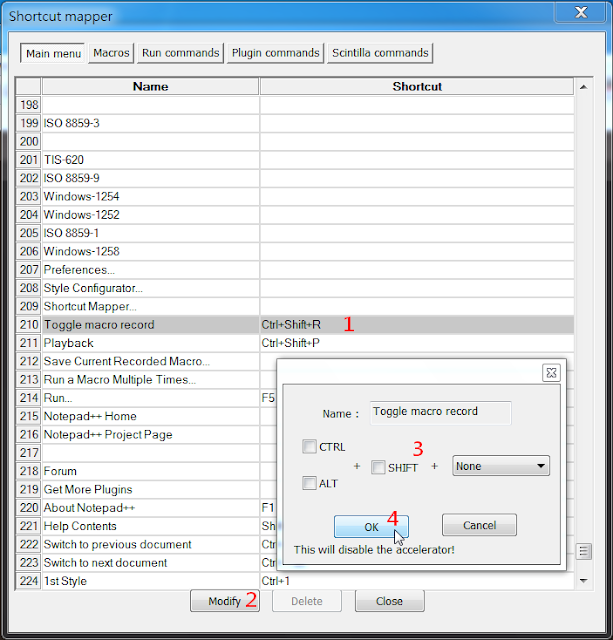Screen dimensions: 613x640
Task: Select Save Current Recorded Macro... row
Action: tap(146, 361)
